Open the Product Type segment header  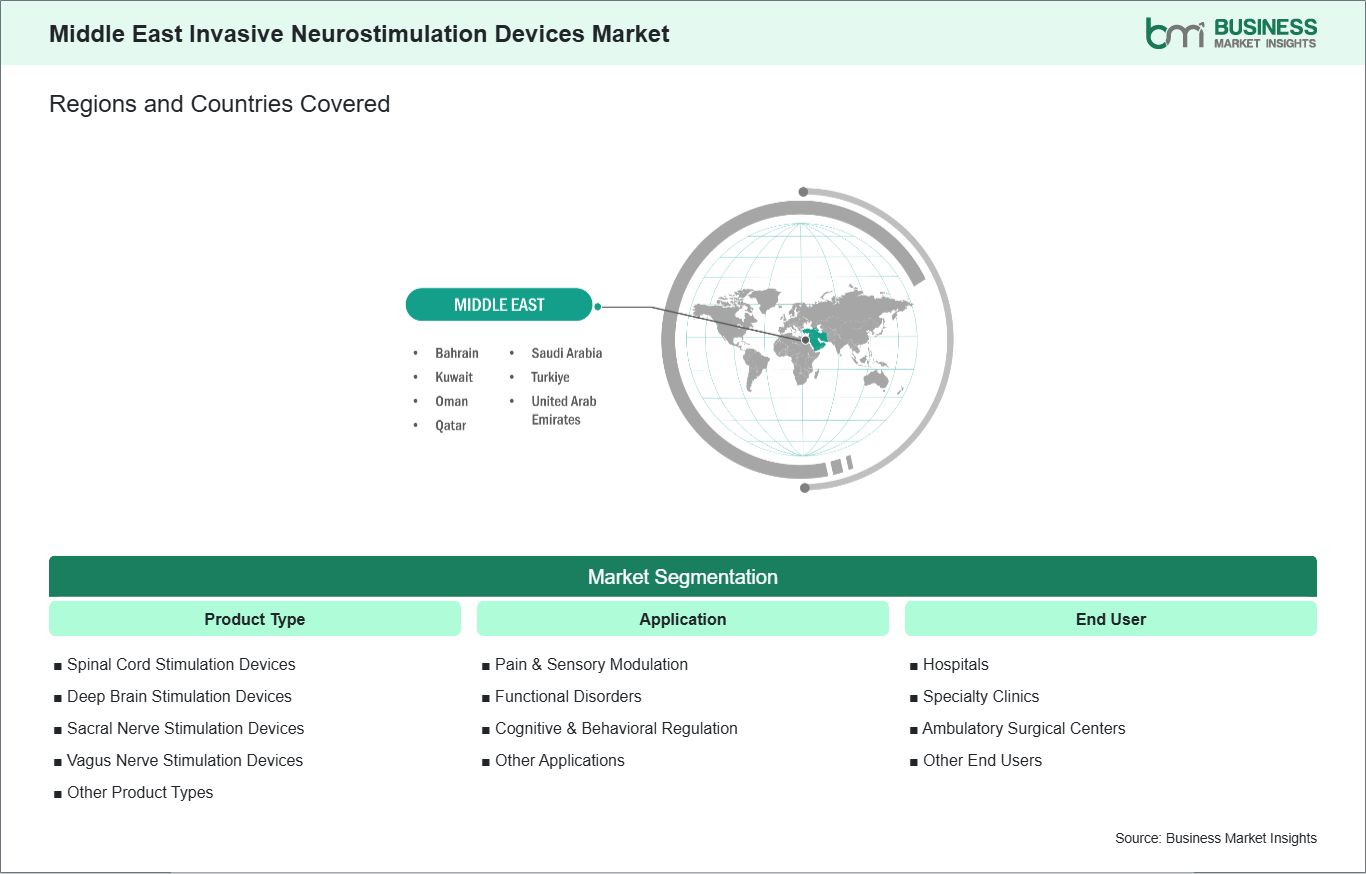255,619
